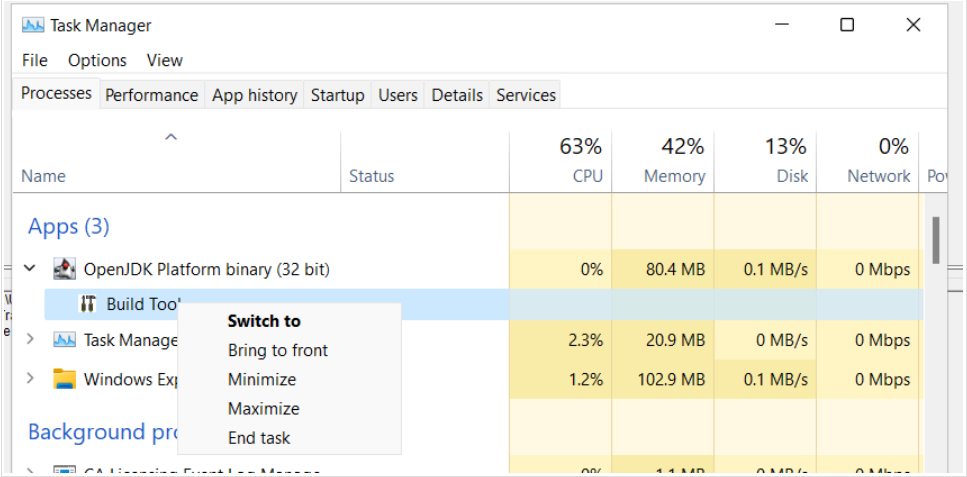Choose Bring to front from context menu
Viewport: 967px width, 477px height.
[278, 350]
